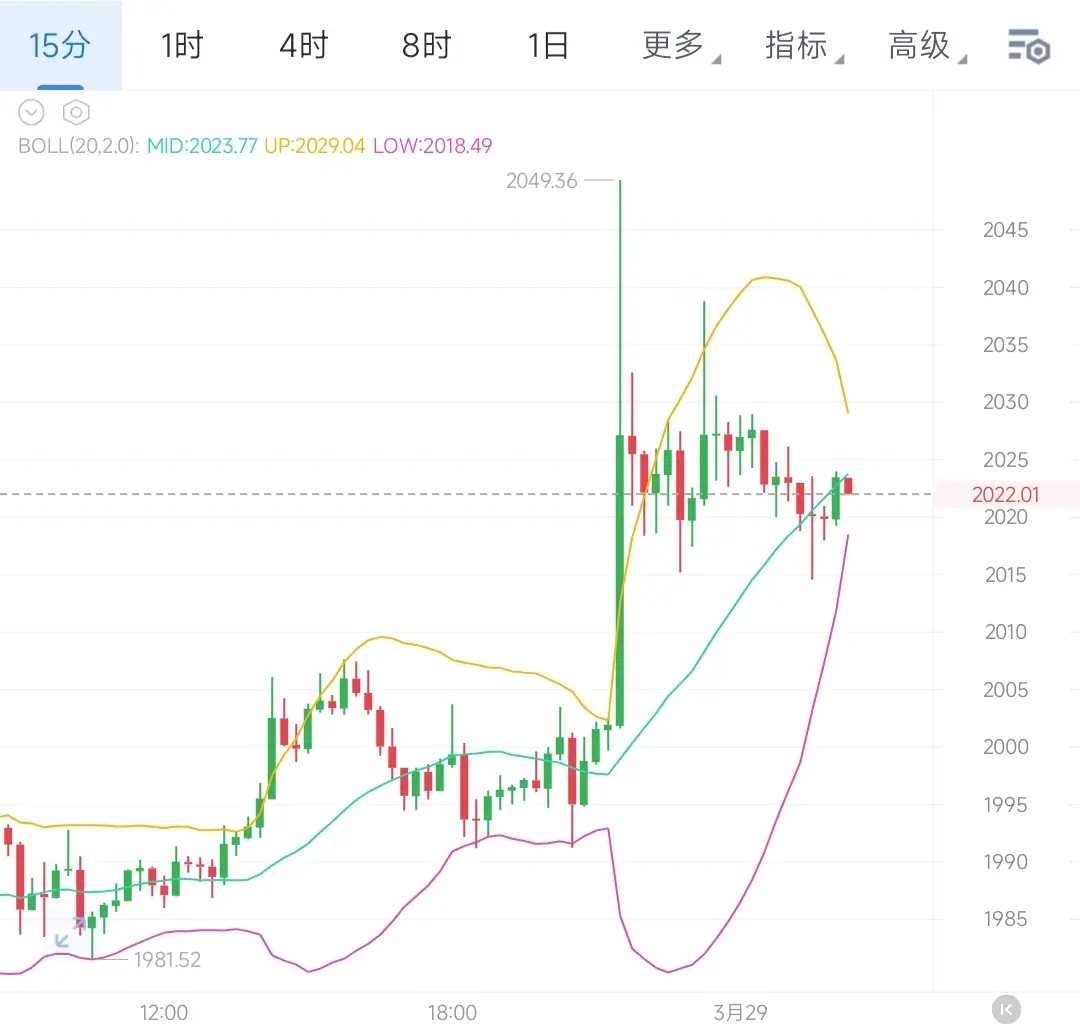Viewport: 1080px width, 1029px height.
Task: Click the 2015 price axis label
Action: 1006,574
